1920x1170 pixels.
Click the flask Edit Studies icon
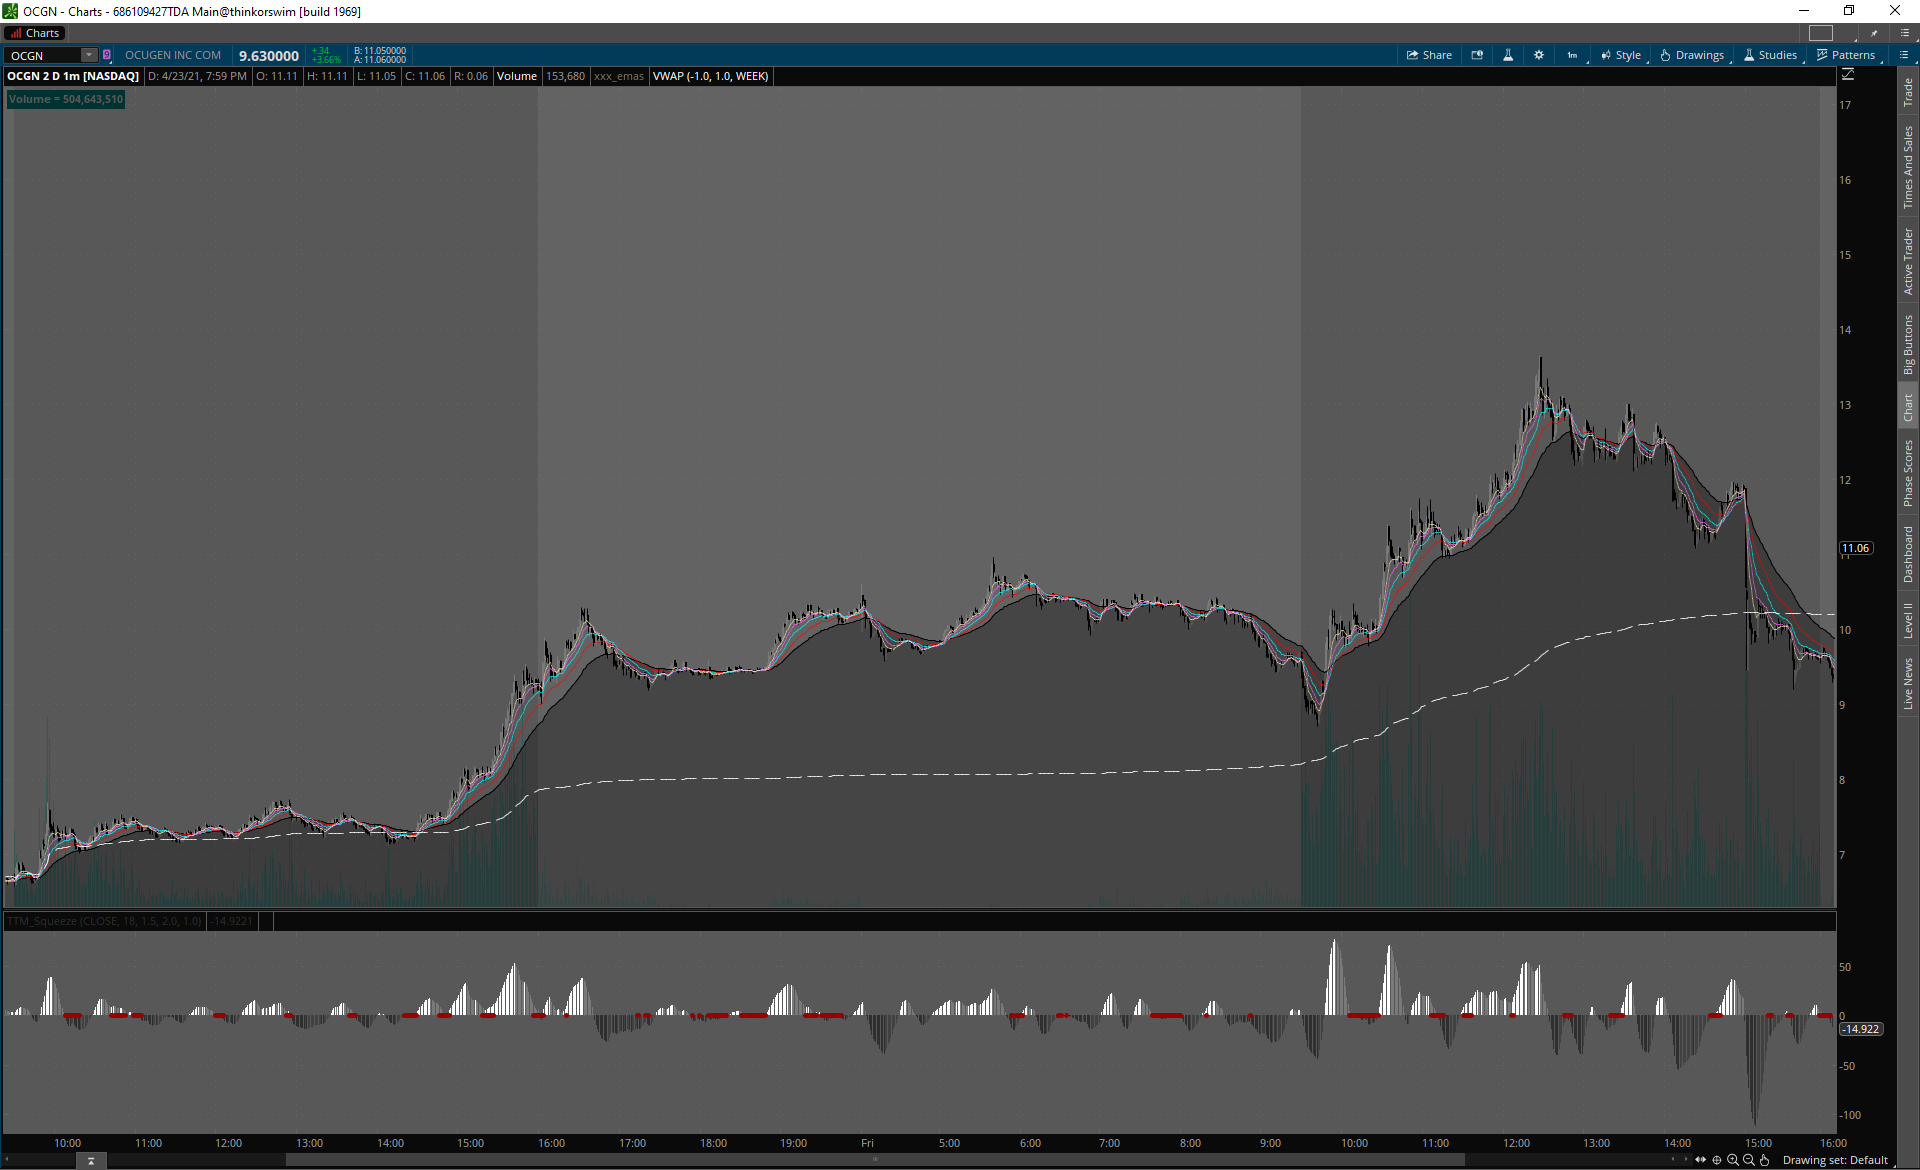point(1508,55)
